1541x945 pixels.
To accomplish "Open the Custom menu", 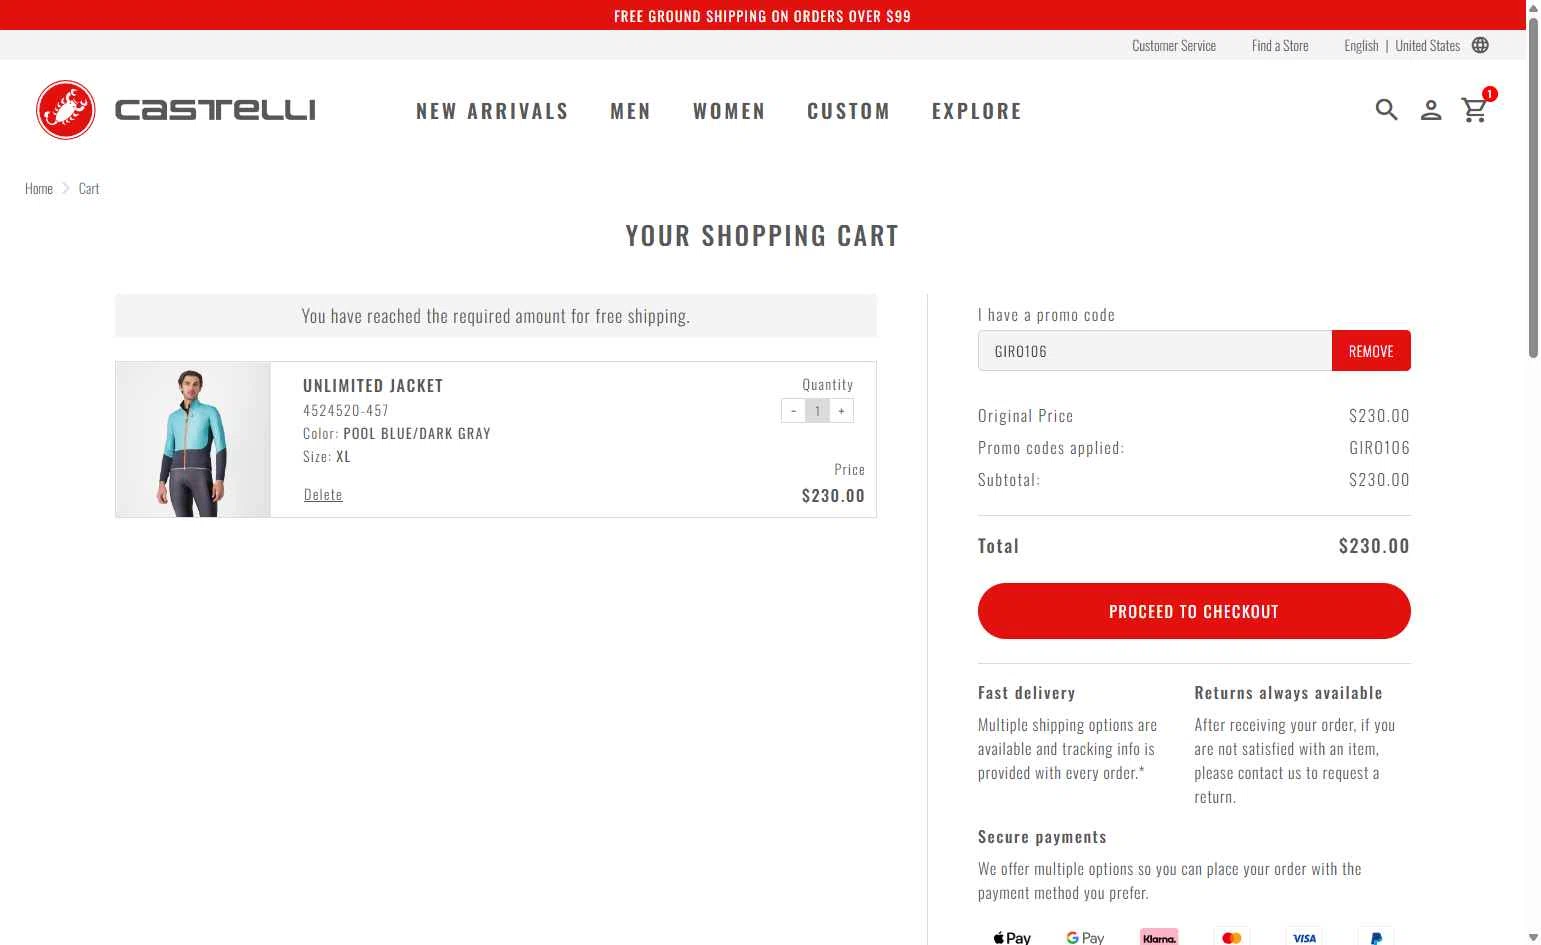I will (849, 111).
